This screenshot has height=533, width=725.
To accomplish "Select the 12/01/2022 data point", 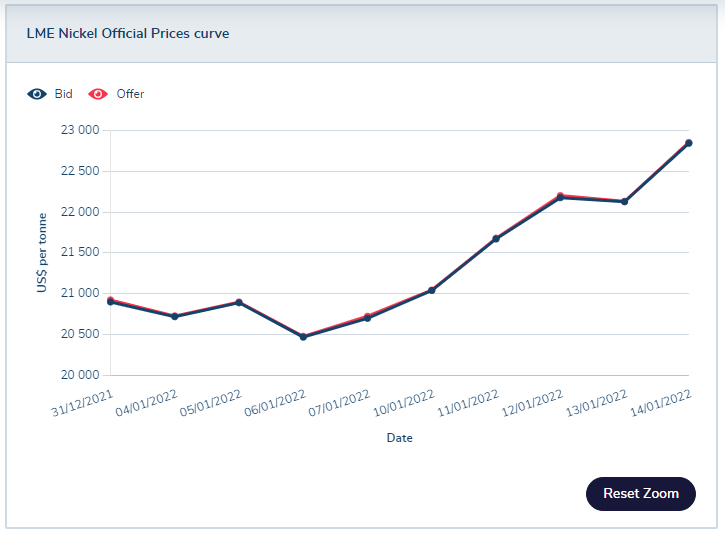I will (x=560, y=197).
